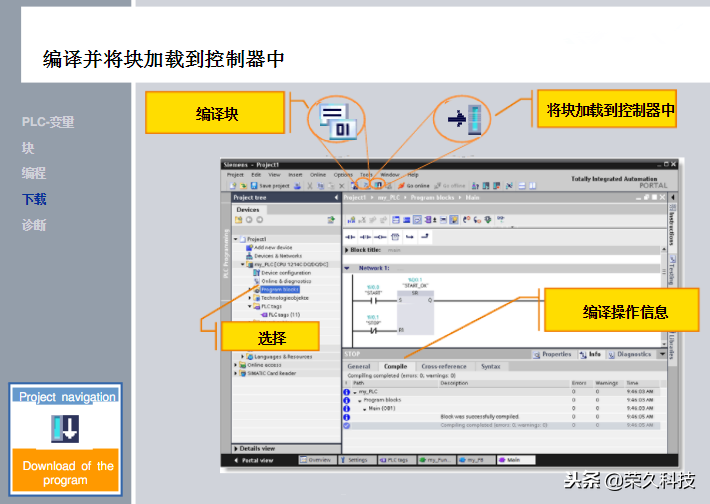Open the my_FB taskbar tab
Image resolution: width=710 pixels, height=504 pixels.
[x=476, y=460]
